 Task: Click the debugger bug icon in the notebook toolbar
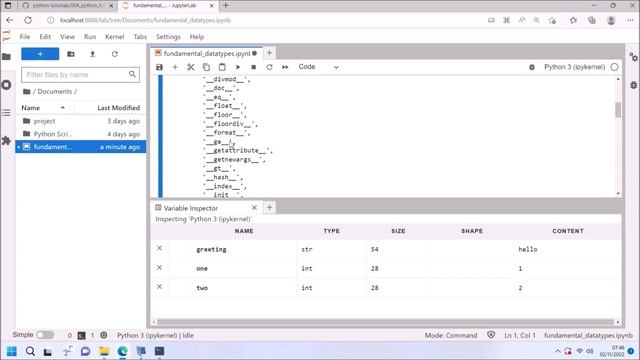(x=532, y=67)
